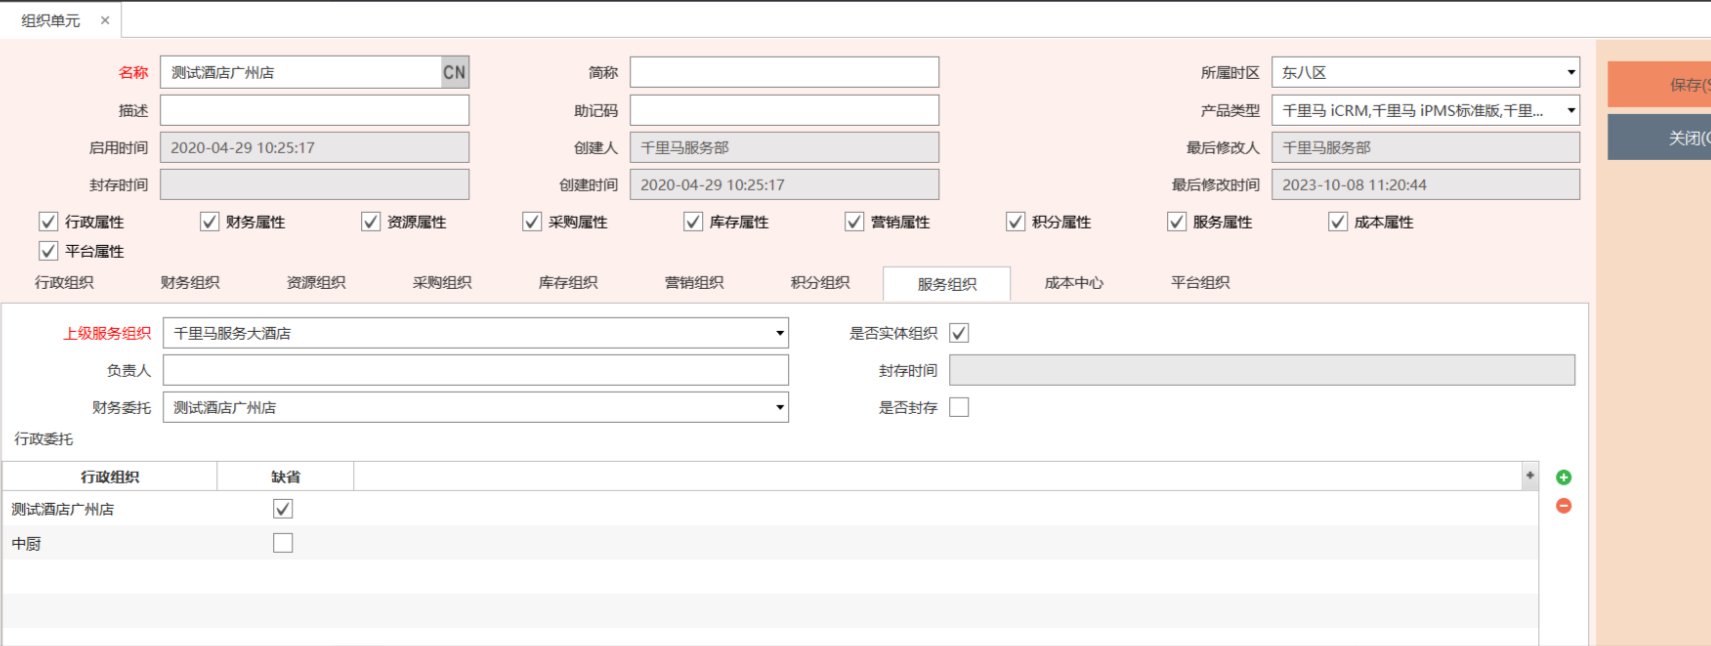
Task: Click the 负责人 input field
Action: 475,370
